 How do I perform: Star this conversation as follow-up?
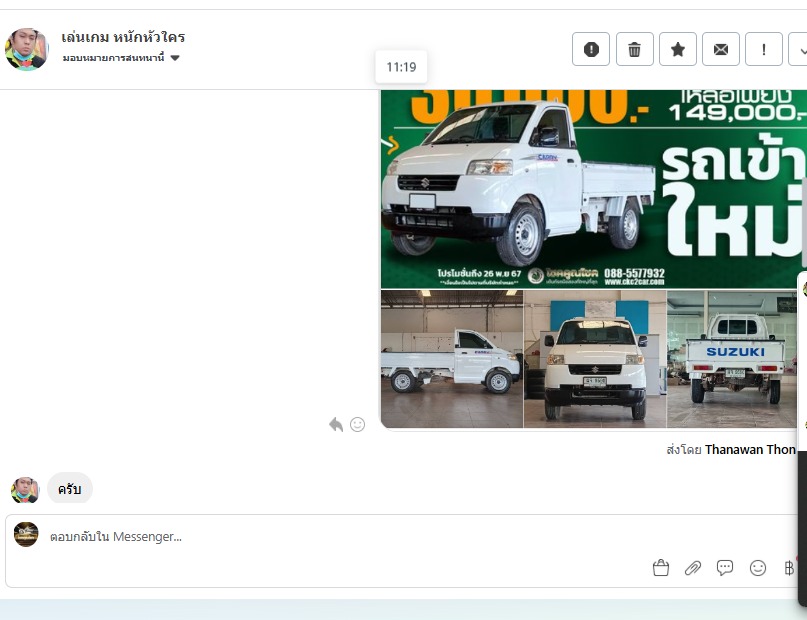pos(678,49)
